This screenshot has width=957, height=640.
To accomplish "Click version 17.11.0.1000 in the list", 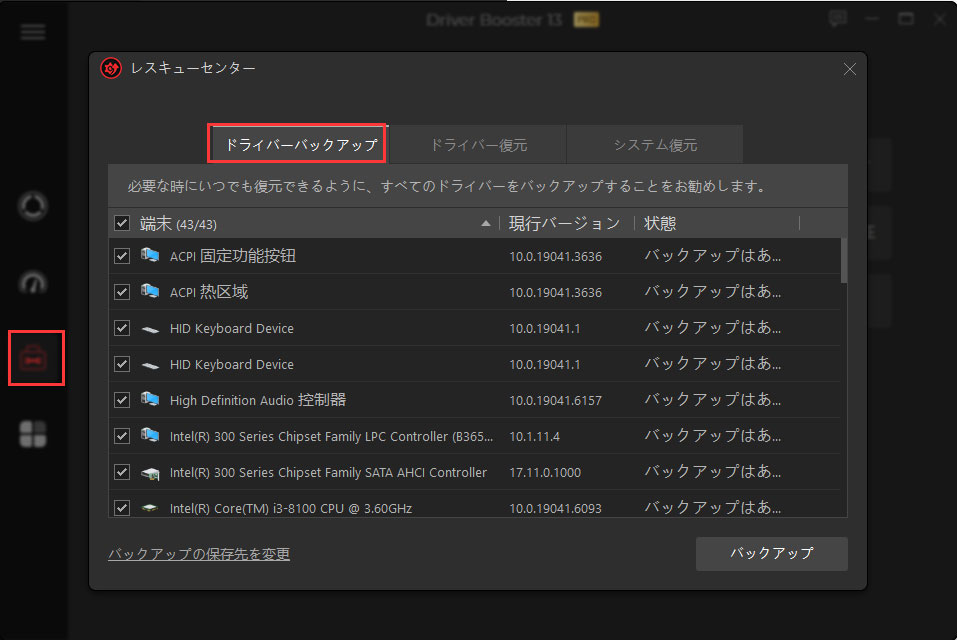I will (x=545, y=472).
